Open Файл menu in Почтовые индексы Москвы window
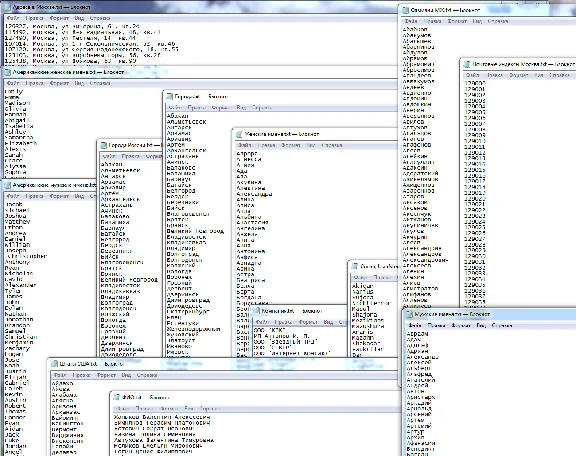 pos(472,75)
